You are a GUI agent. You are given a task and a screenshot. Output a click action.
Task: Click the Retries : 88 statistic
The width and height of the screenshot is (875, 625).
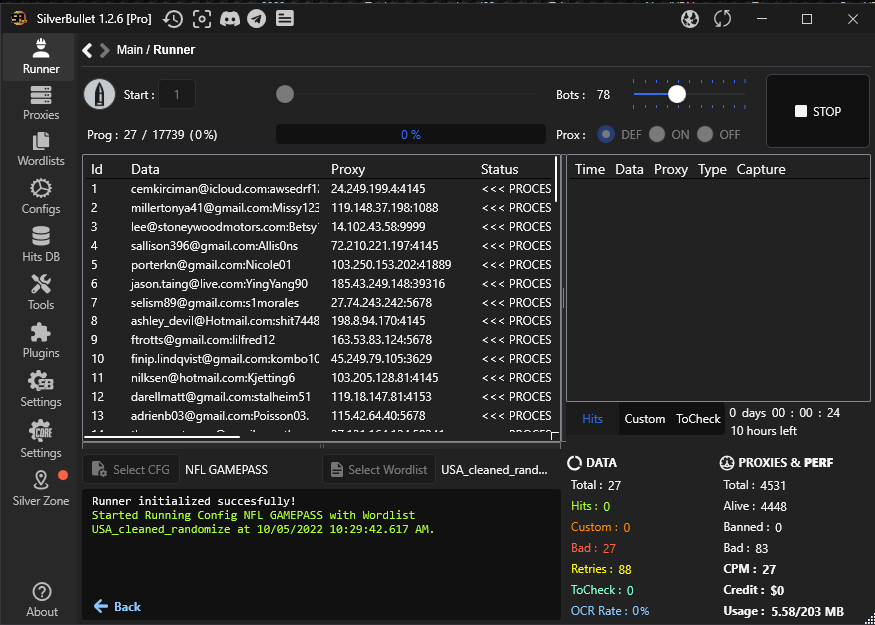601,569
